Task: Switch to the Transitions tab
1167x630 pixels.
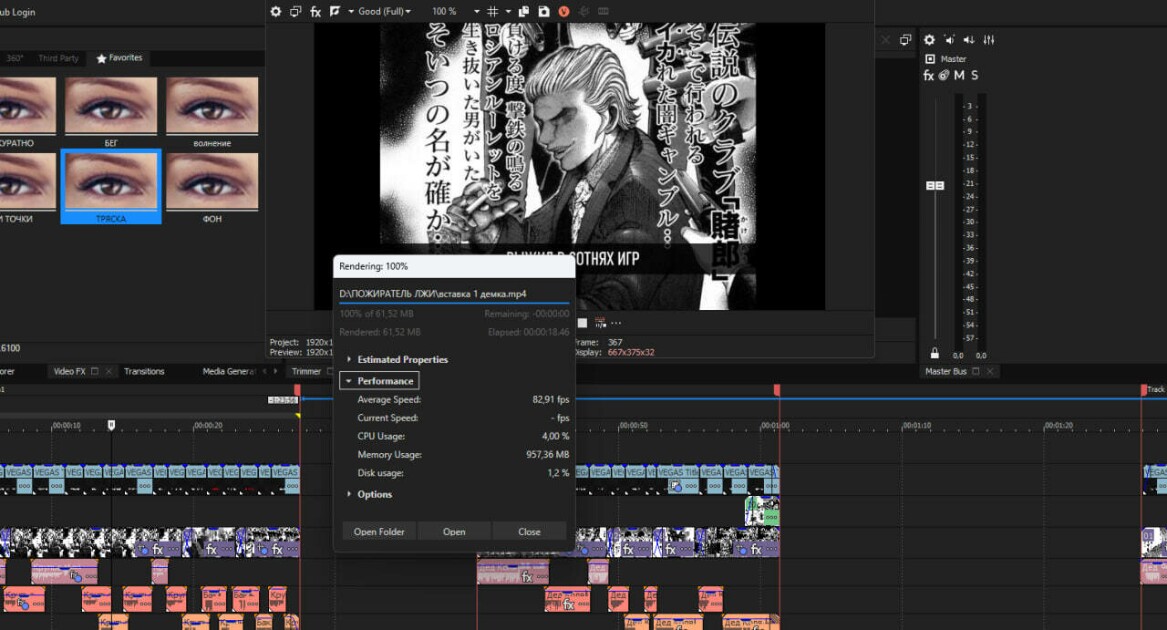Action: point(144,371)
